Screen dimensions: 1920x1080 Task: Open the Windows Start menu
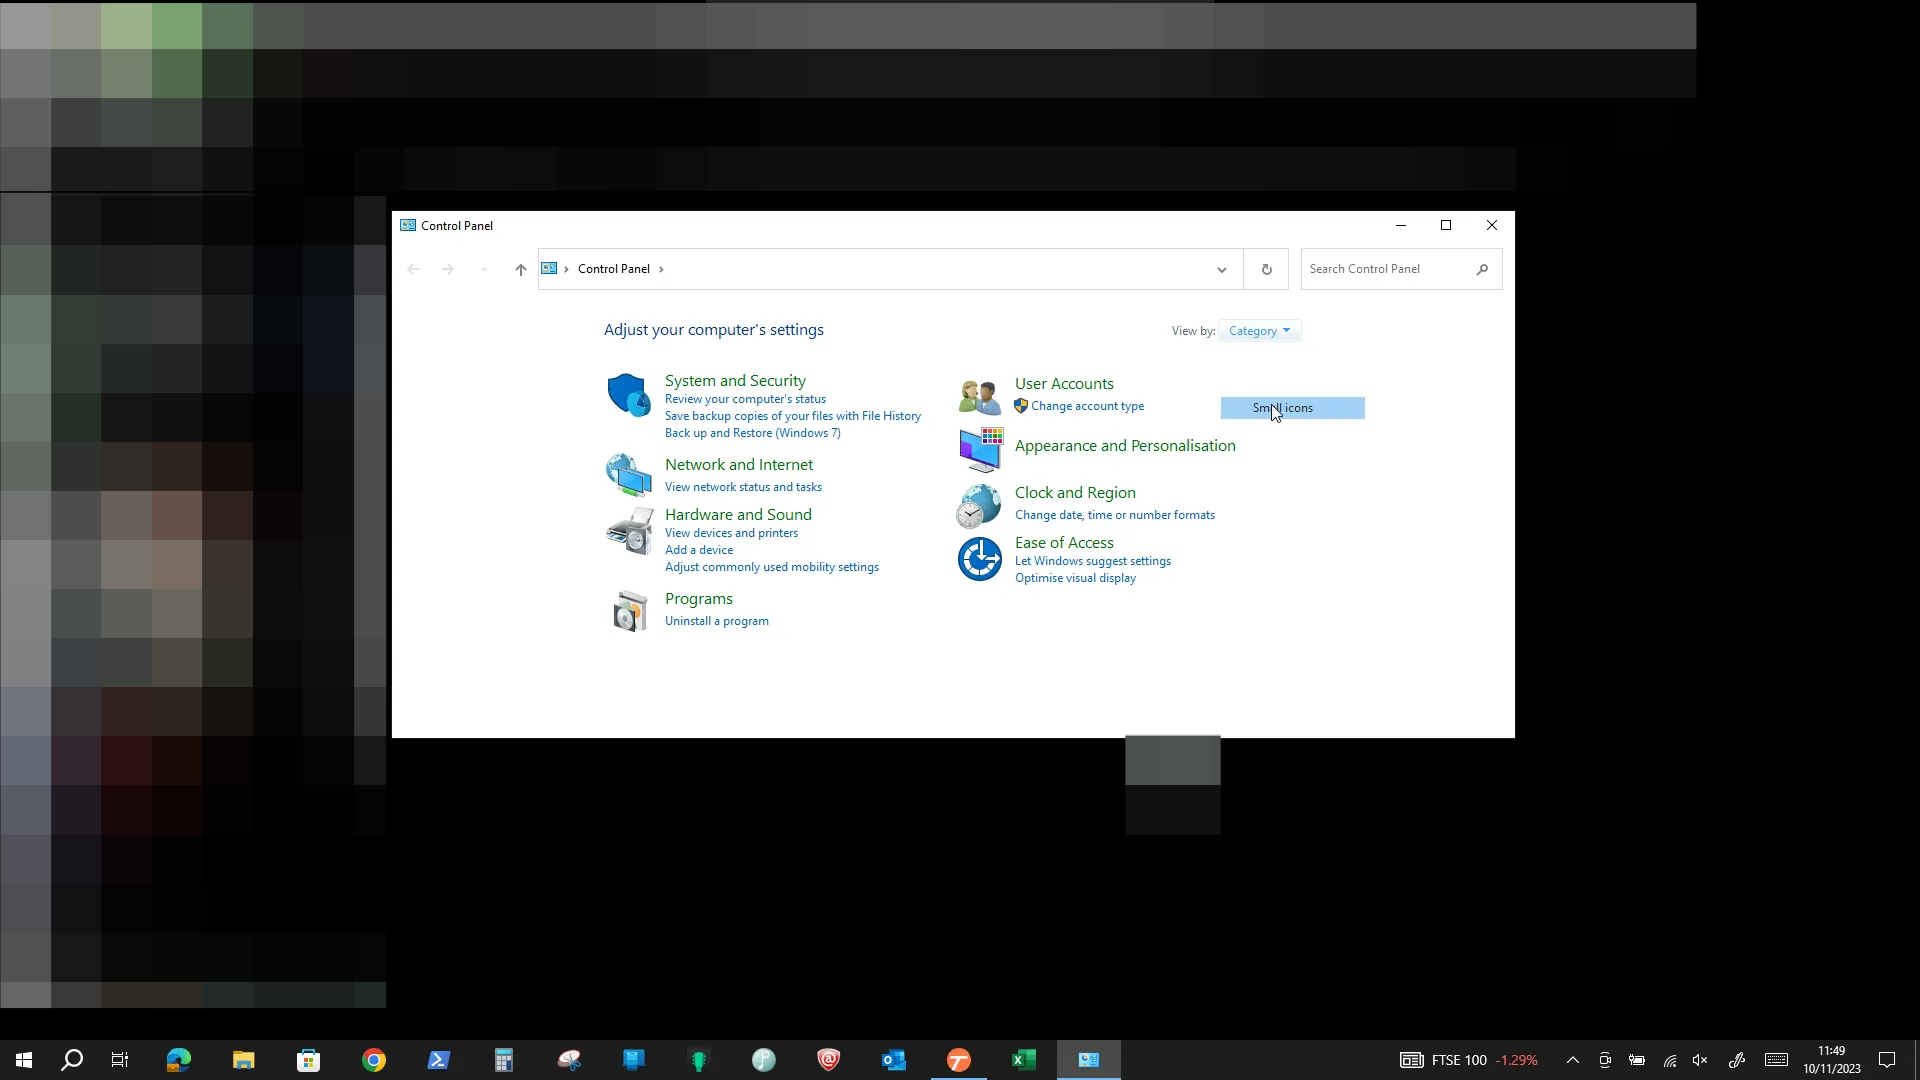tap(24, 1060)
